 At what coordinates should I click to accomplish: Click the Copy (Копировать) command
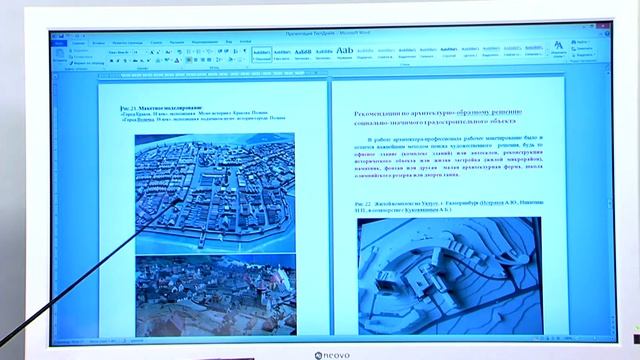tap(80, 57)
